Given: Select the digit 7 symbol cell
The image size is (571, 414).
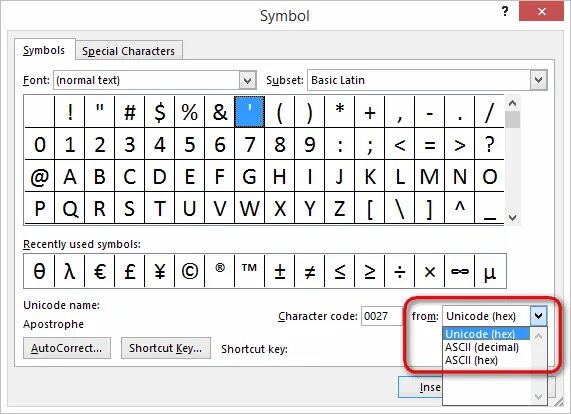Looking at the screenshot, I should (250, 144).
